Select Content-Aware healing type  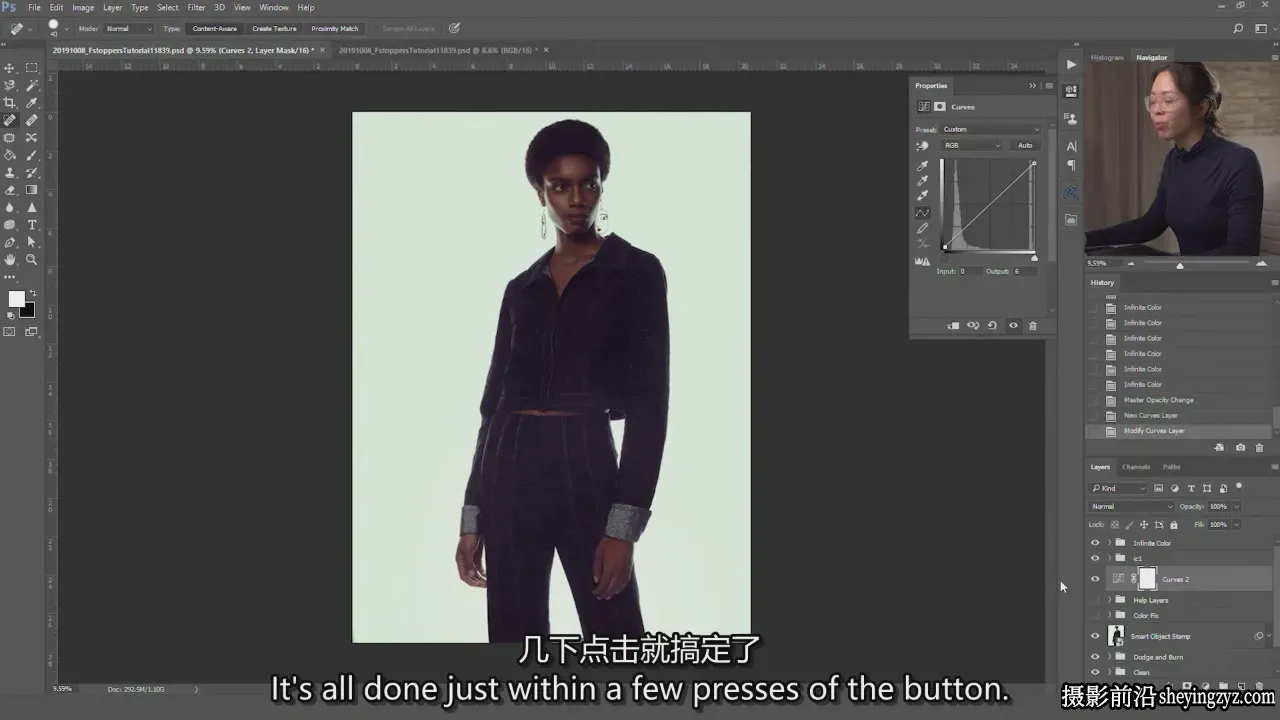[x=215, y=29]
